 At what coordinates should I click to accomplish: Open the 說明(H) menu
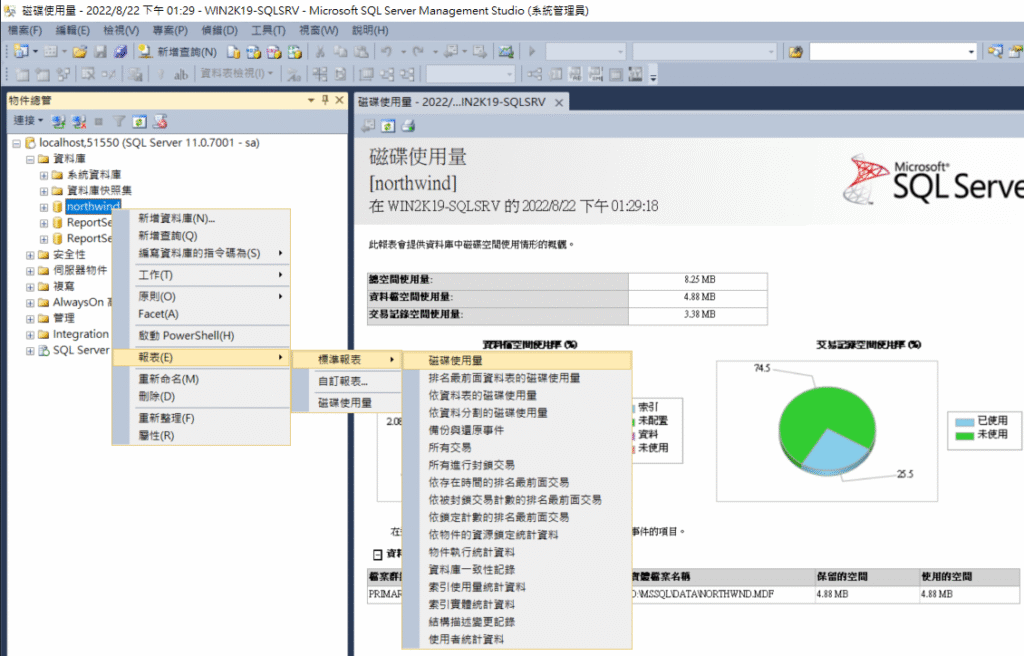[370, 30]
